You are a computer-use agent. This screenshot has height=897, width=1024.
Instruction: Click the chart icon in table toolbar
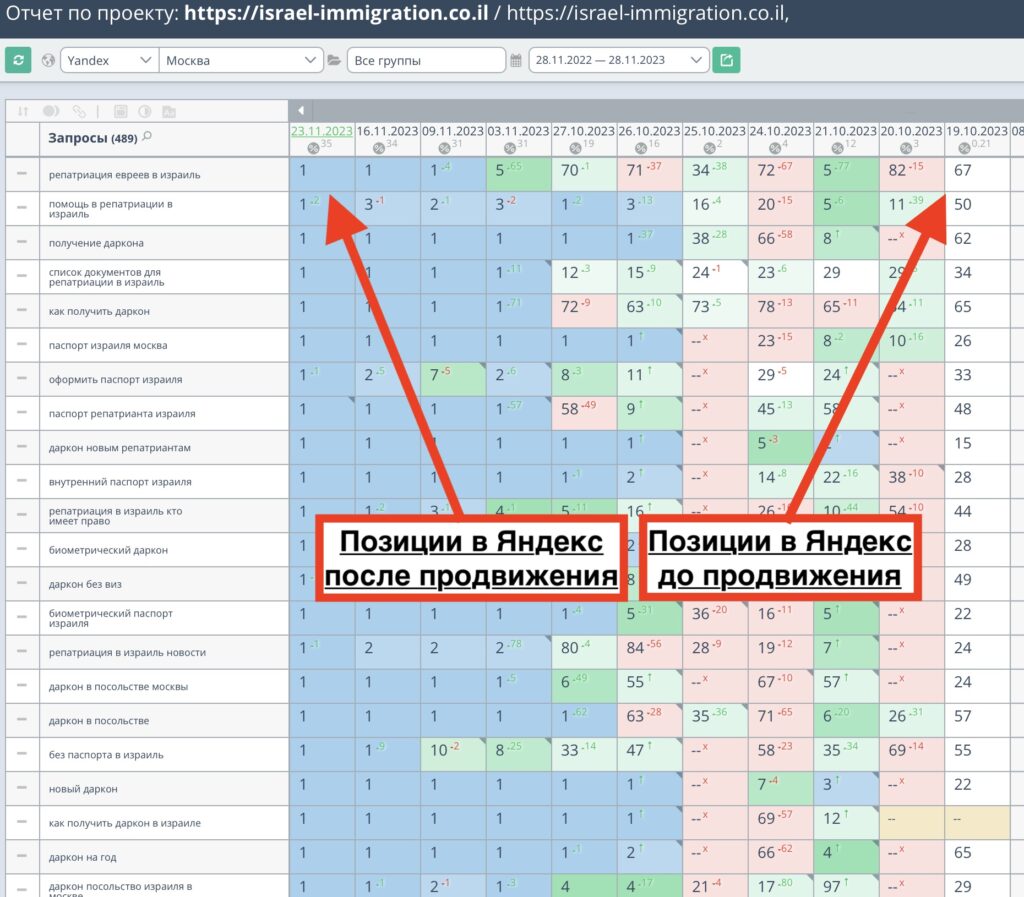click(x=169, y=112)
